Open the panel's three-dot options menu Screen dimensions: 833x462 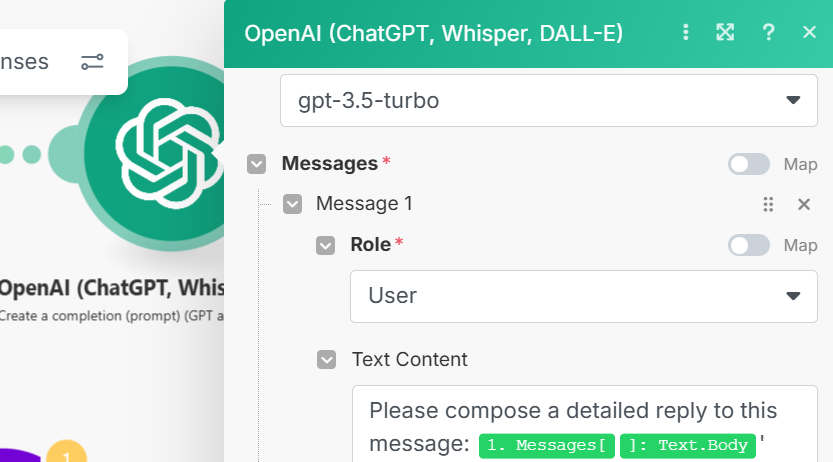click(x=686, y=33)
